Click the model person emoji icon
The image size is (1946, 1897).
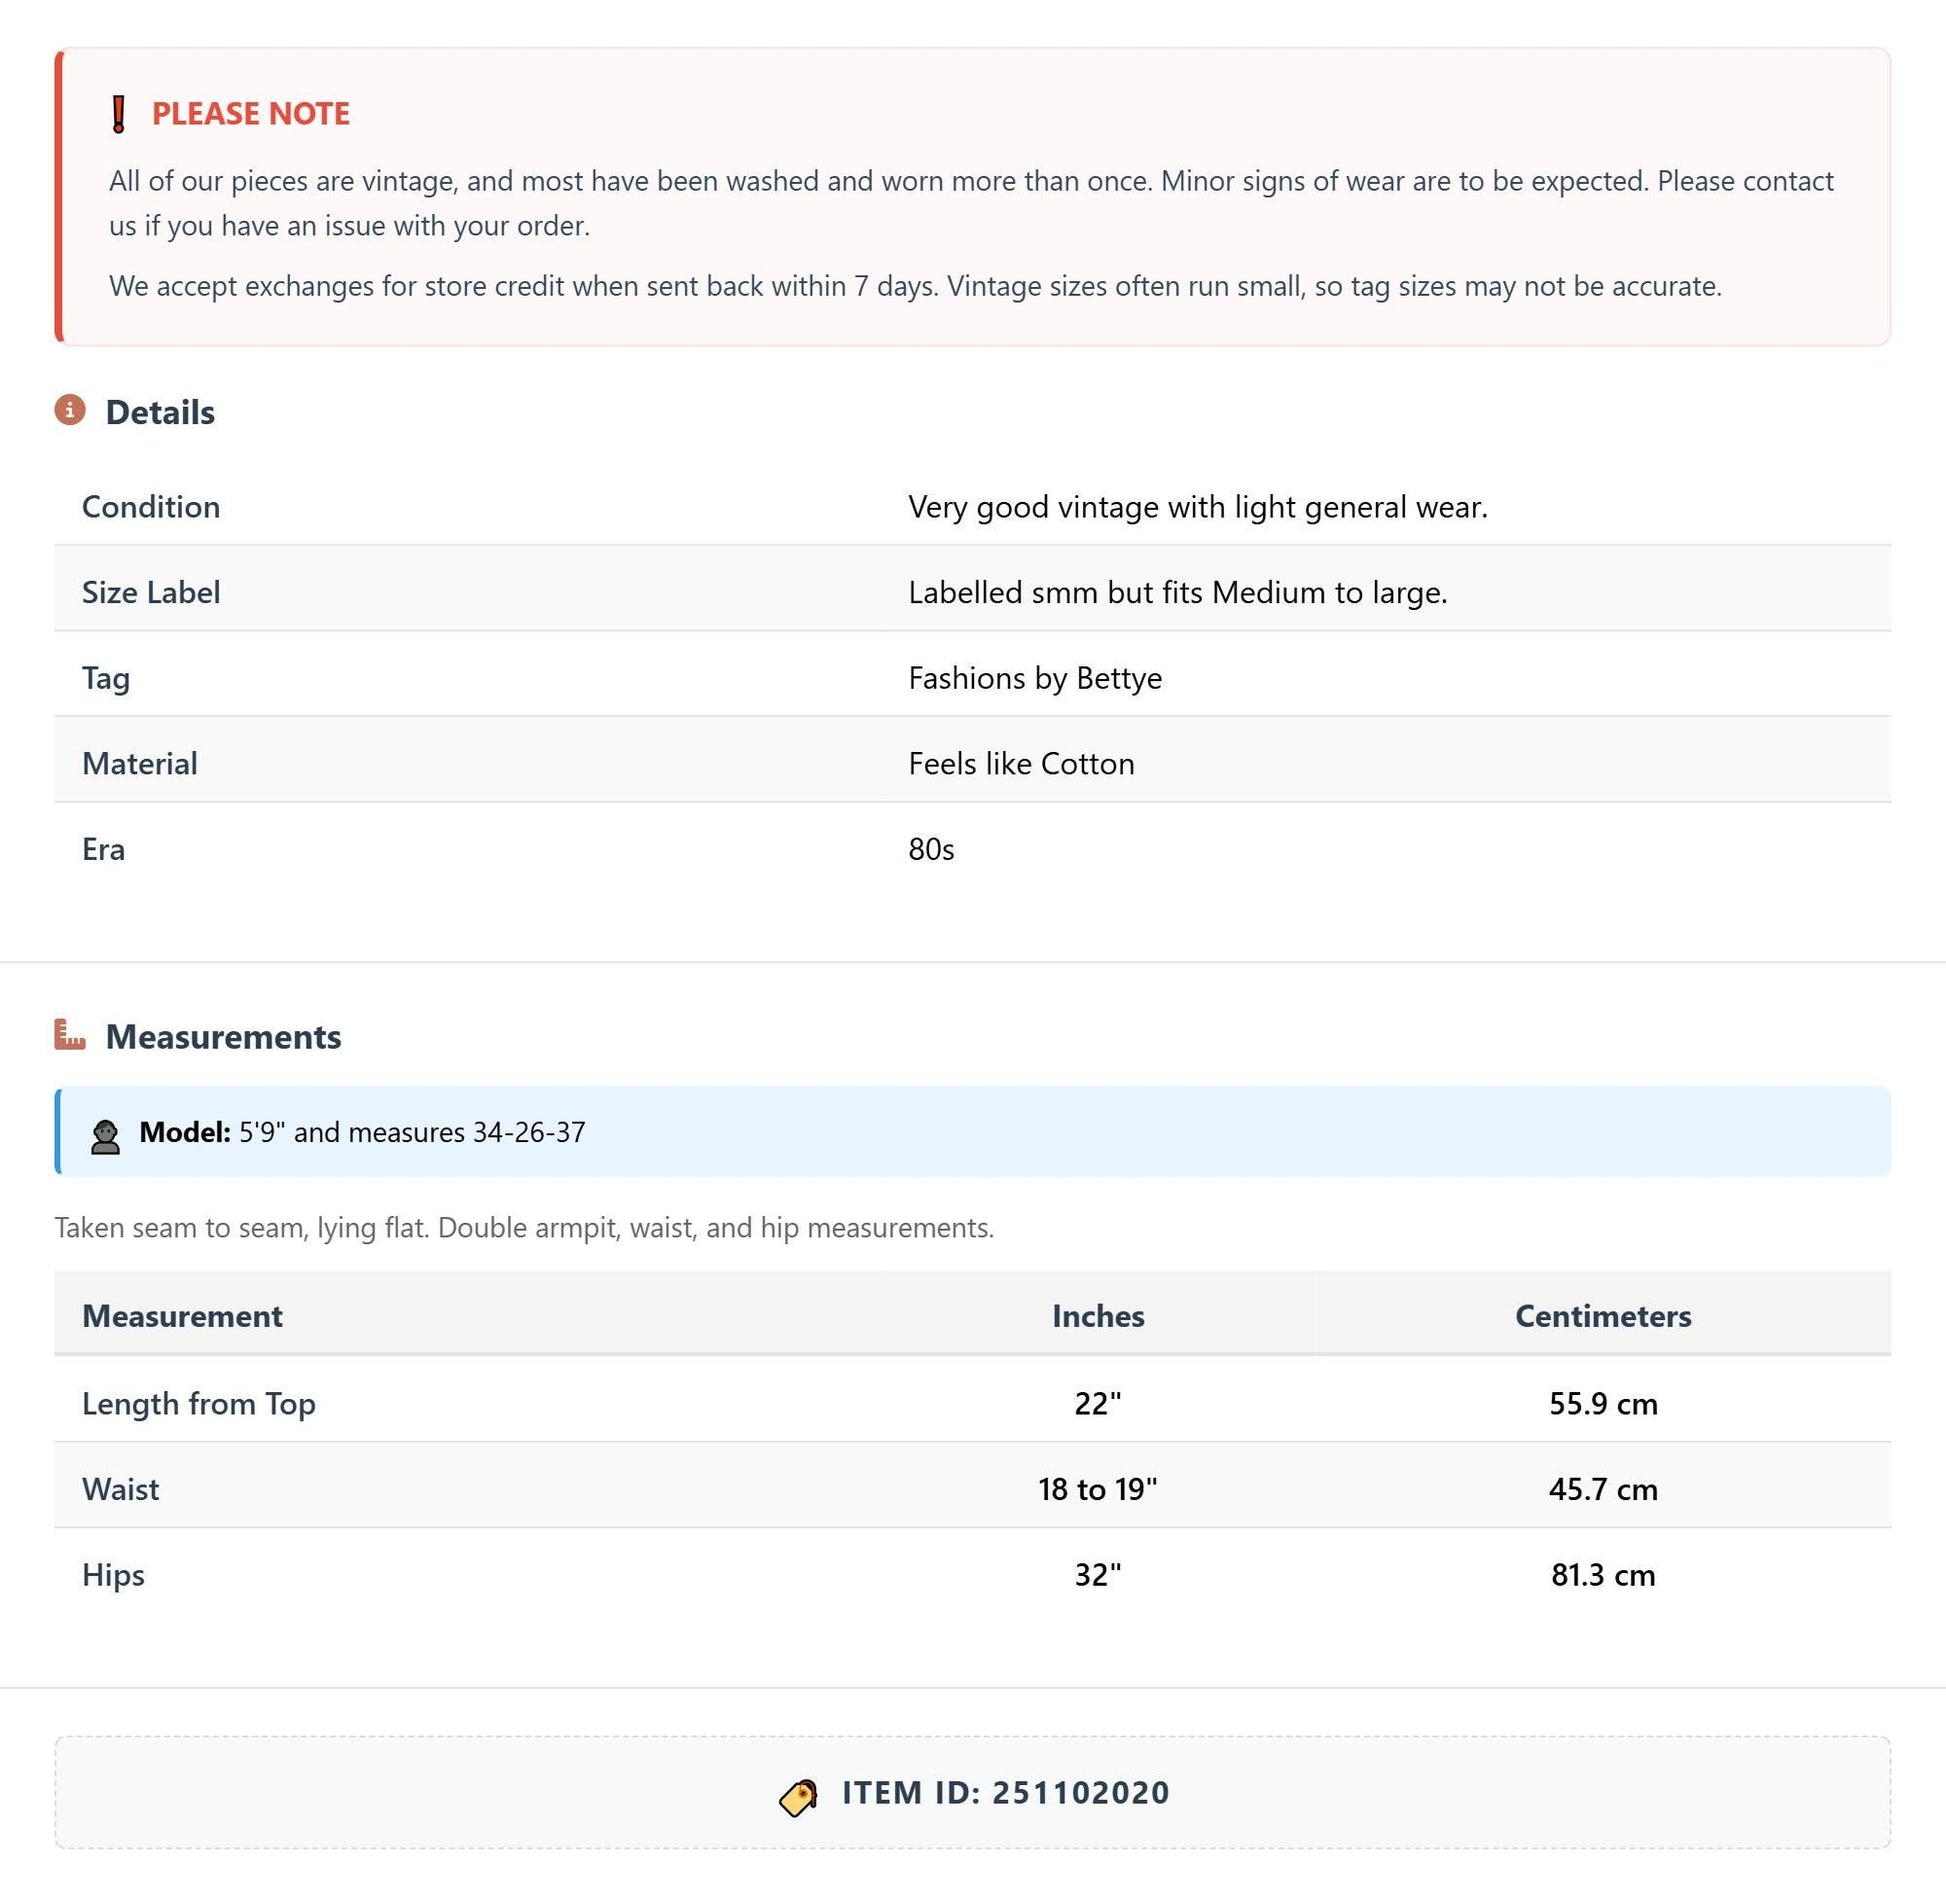[x=105, y=1137]
